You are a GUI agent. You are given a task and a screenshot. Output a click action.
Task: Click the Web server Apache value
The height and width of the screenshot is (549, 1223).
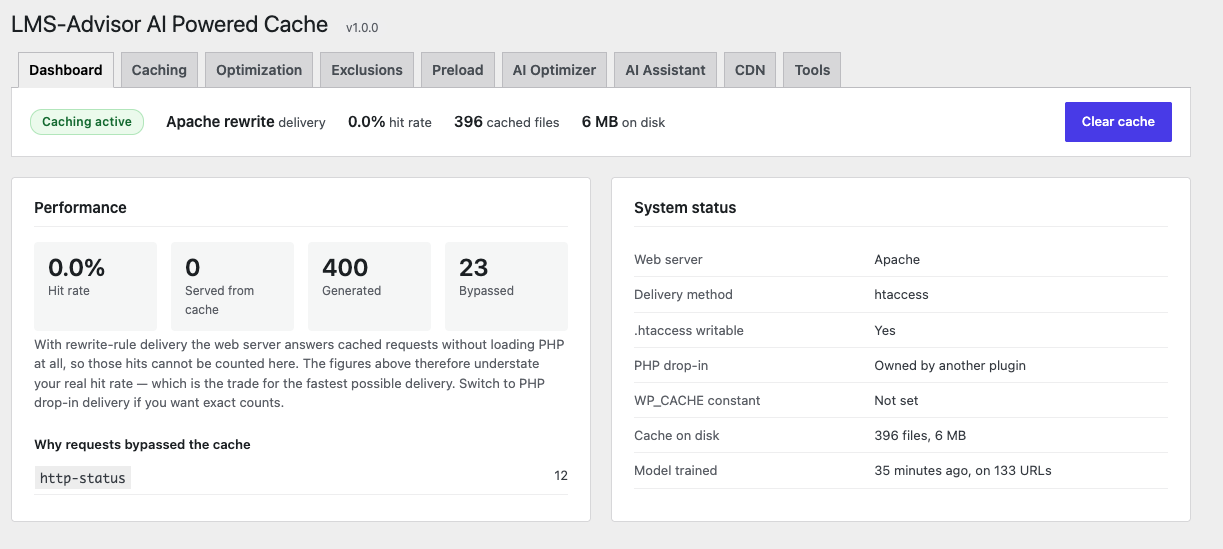[897, 260]
